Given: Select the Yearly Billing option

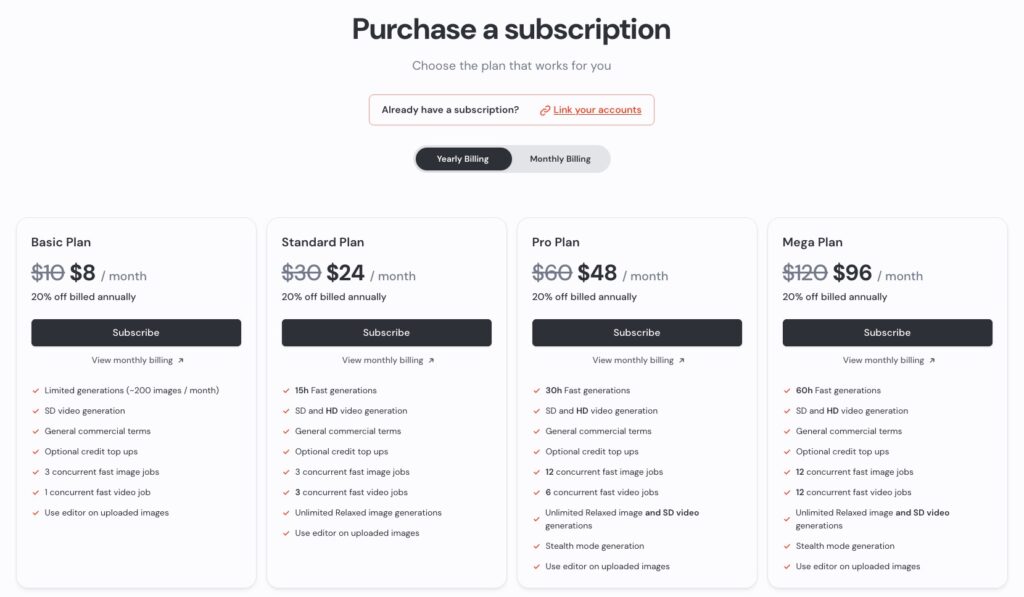Looking at the screenshot, I should pyautogui.click(x=463, y=159).
